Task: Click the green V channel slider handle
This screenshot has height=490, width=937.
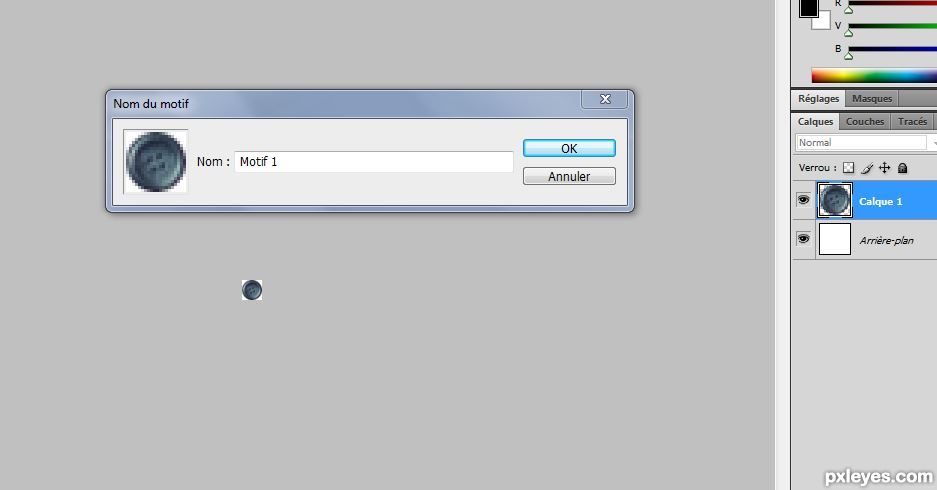Action: (x=849, y=33)
